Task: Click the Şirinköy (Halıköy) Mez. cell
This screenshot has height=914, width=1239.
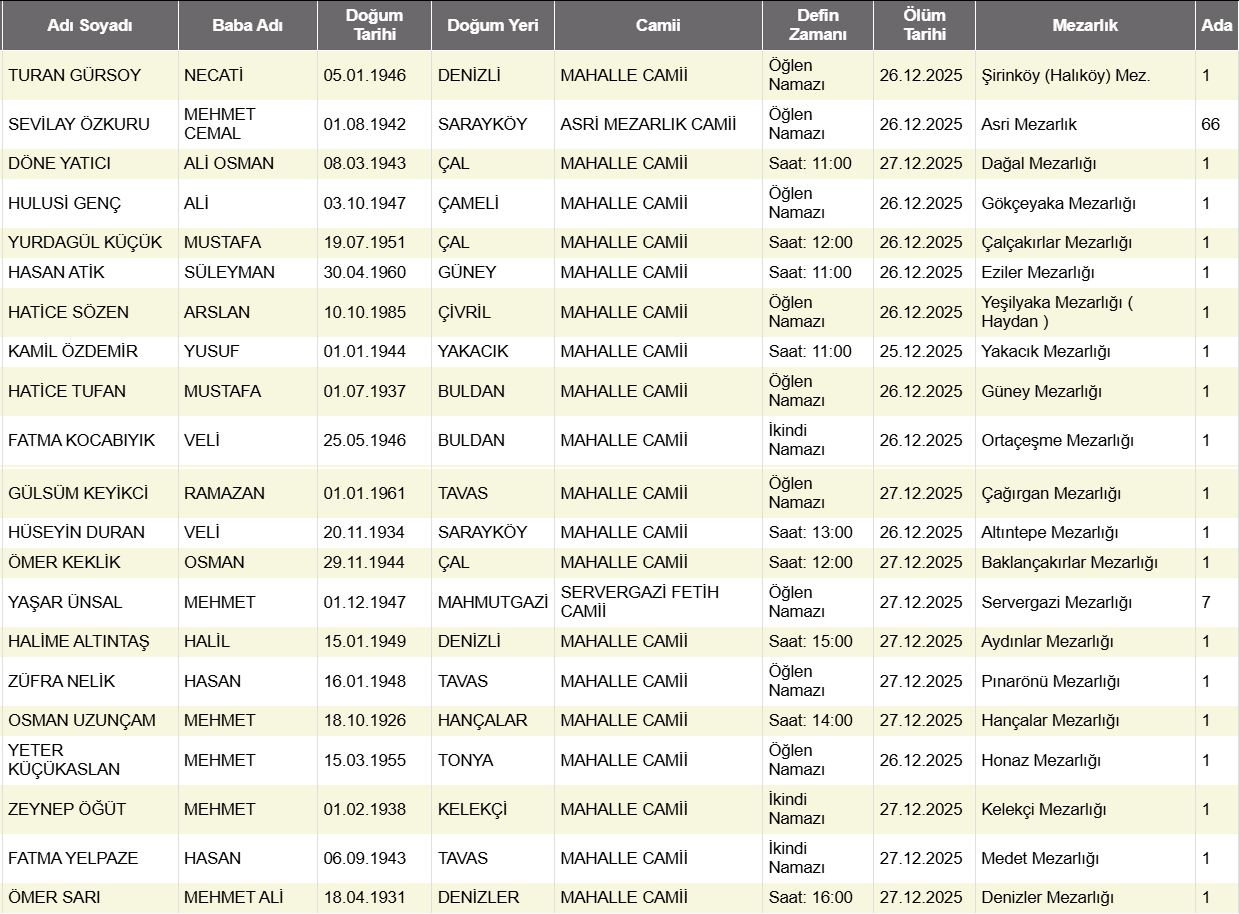Action: click(1066, 75)
